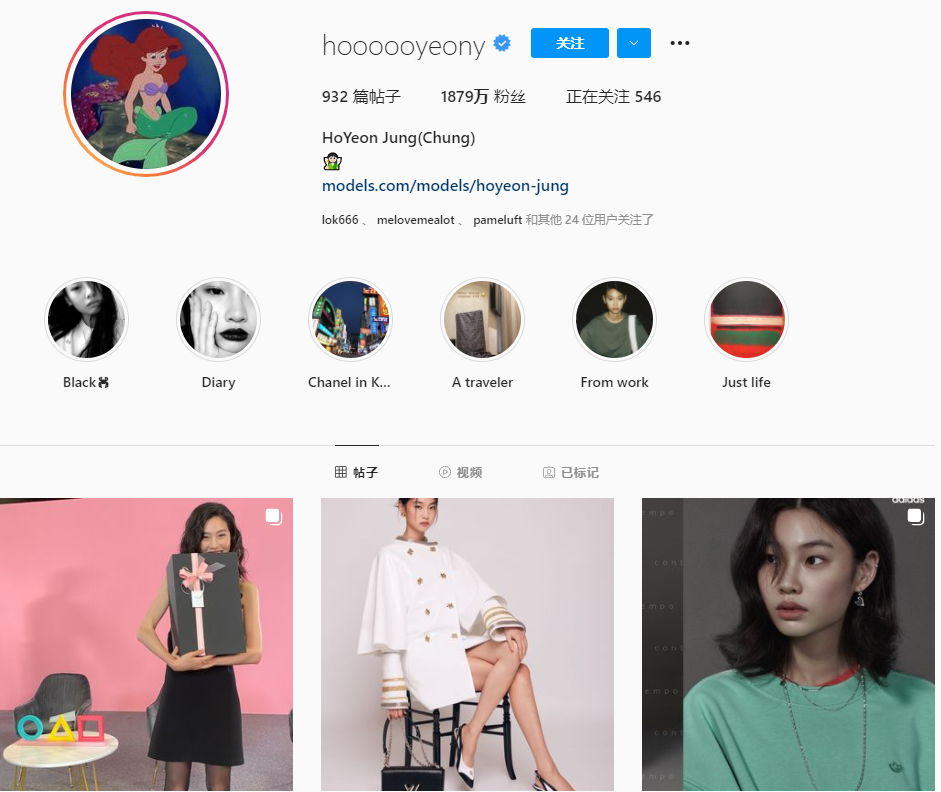Open the pameluft mutual follower profile
The height and width of the screenshot is (792, 941).
pos(498,220)
